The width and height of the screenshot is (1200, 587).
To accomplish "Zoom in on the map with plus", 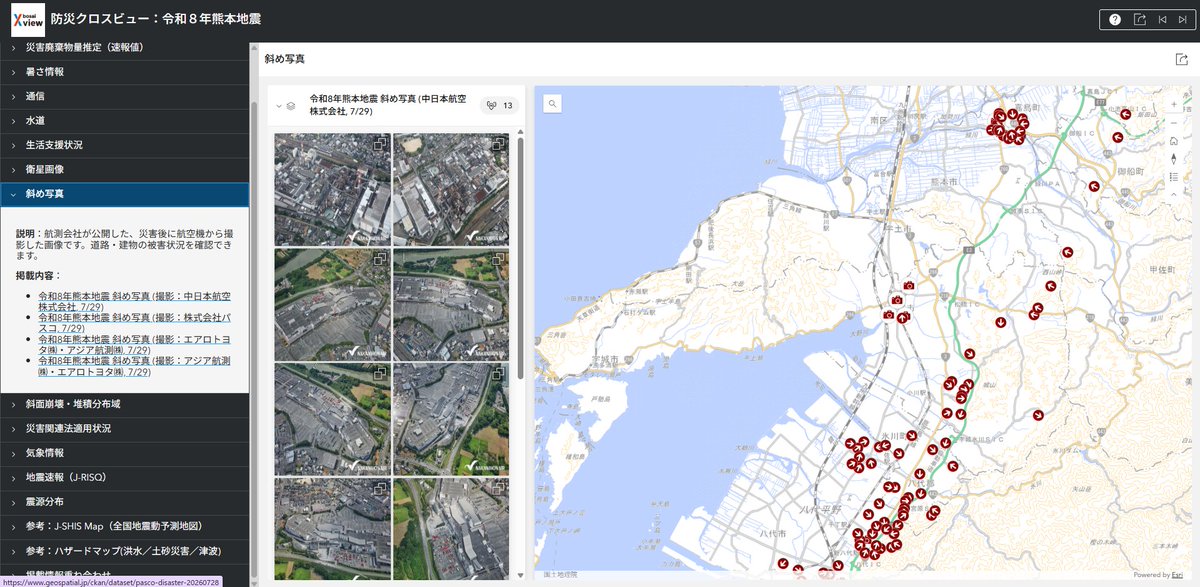I will click(1174, 104).
